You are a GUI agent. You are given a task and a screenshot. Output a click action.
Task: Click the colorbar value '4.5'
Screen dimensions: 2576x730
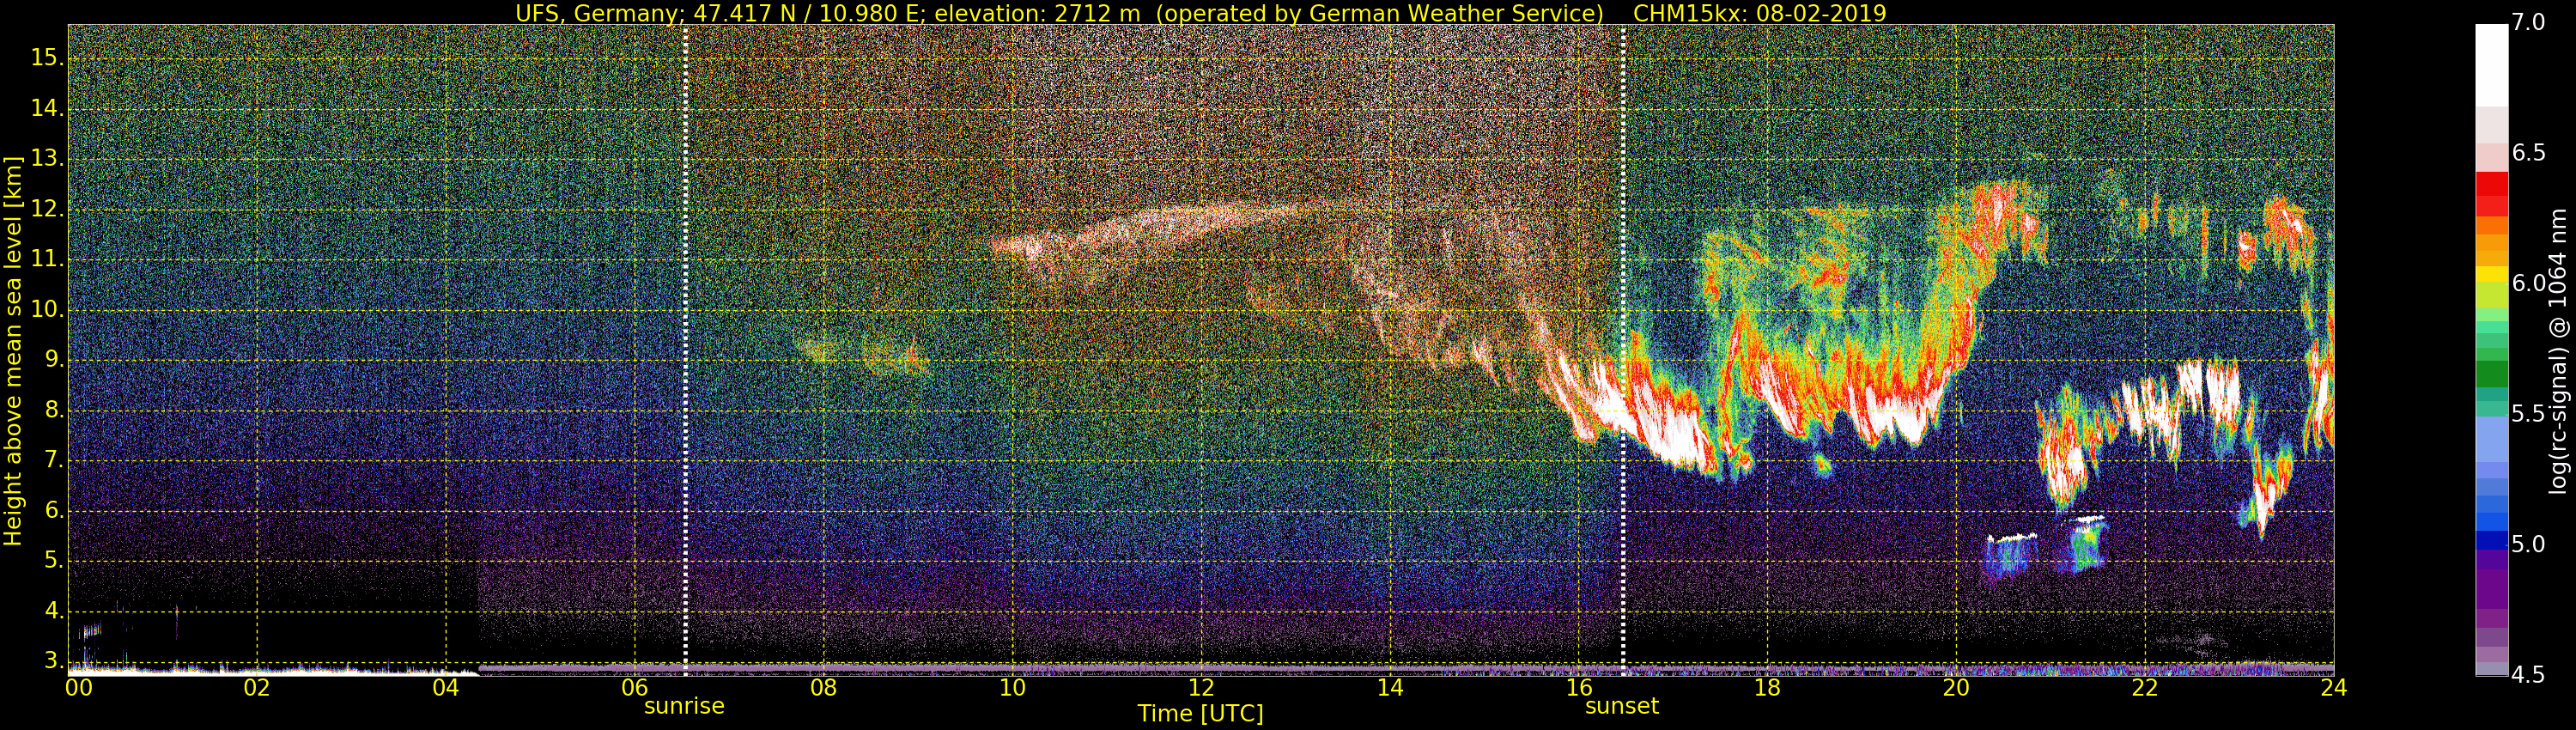[x=2528, y=675]
